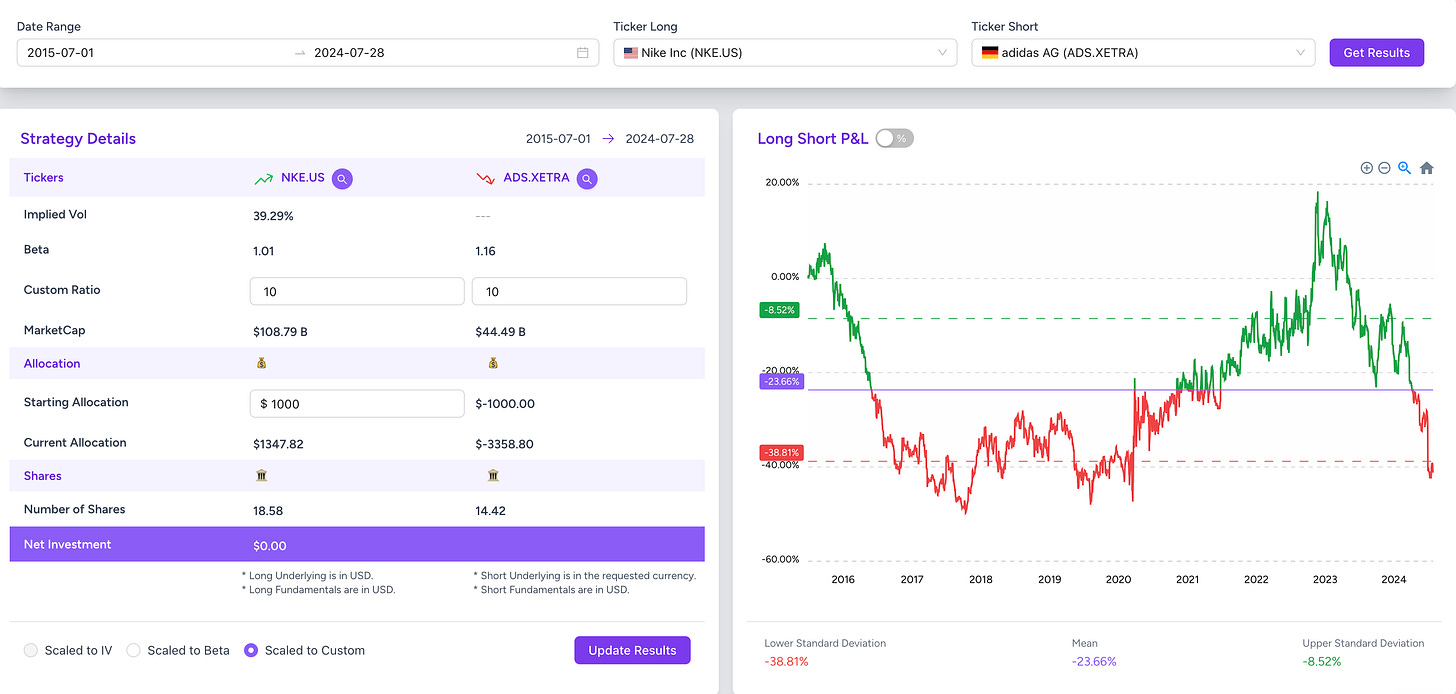Edit the start date 2015-07-01 field
Screen dimensions: 1456x694
pyautogui.click(x=60, y=53)
